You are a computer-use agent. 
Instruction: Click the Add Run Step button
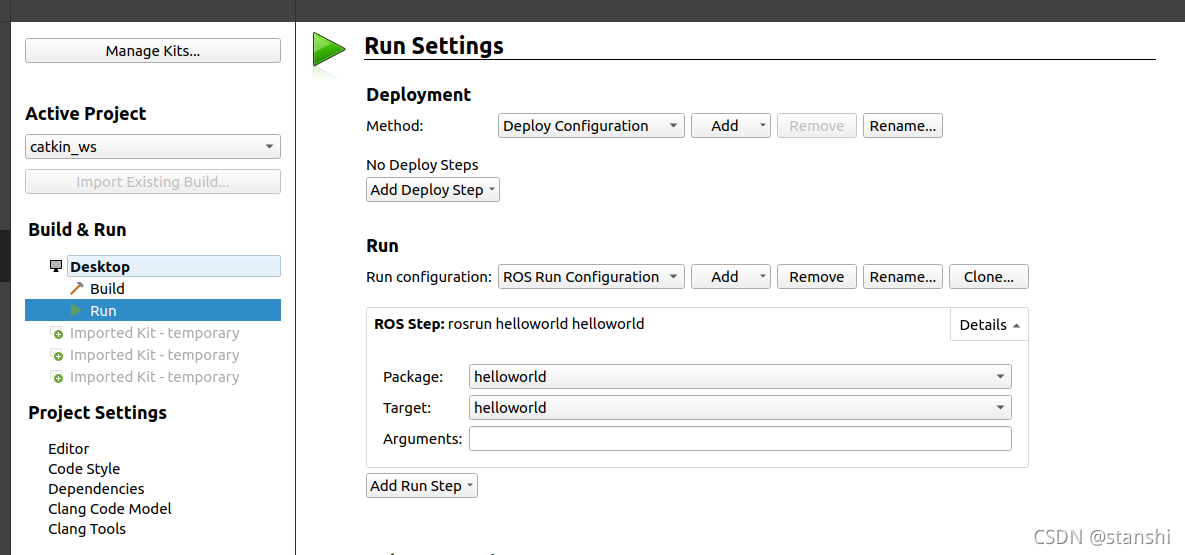[421, 486]
